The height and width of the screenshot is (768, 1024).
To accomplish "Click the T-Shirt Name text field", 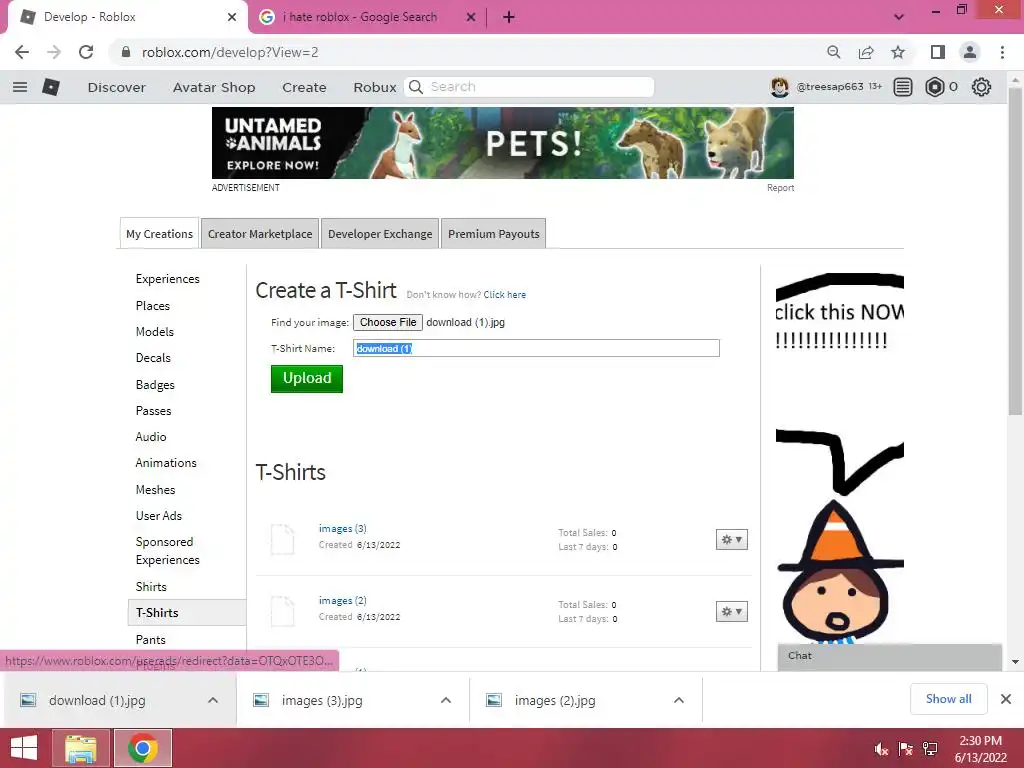I will 536,348.
